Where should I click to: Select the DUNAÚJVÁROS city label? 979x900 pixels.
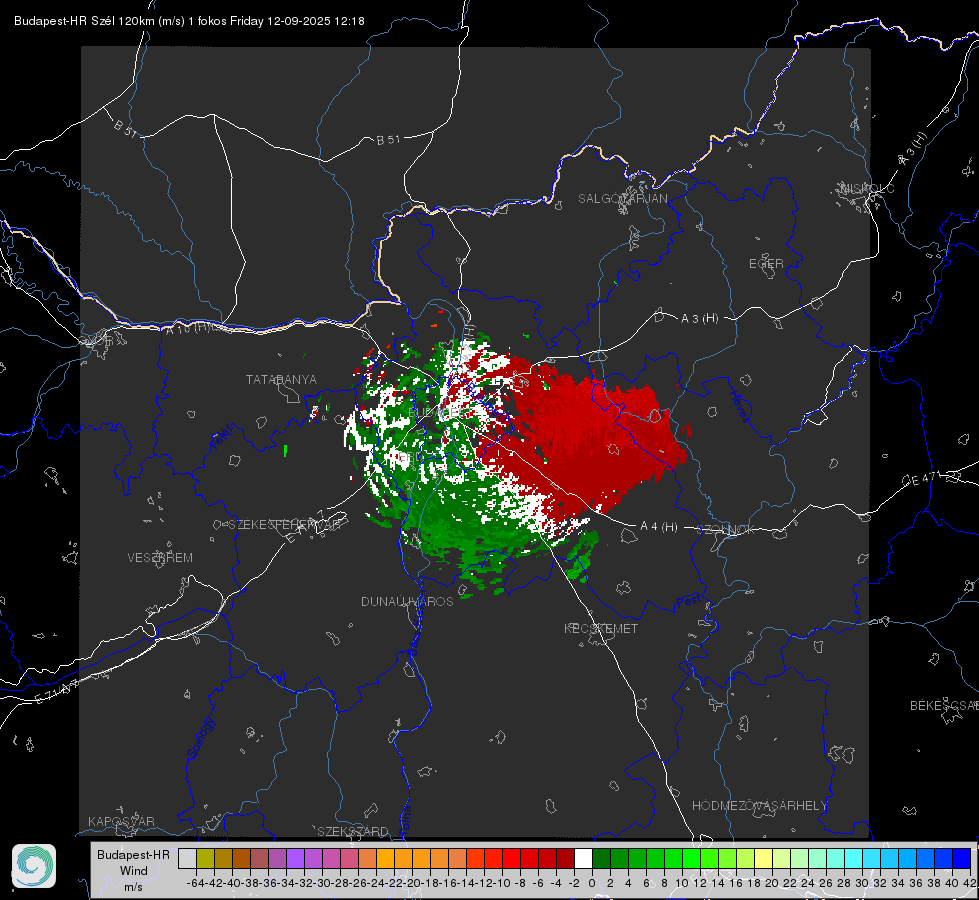point(407,601)
